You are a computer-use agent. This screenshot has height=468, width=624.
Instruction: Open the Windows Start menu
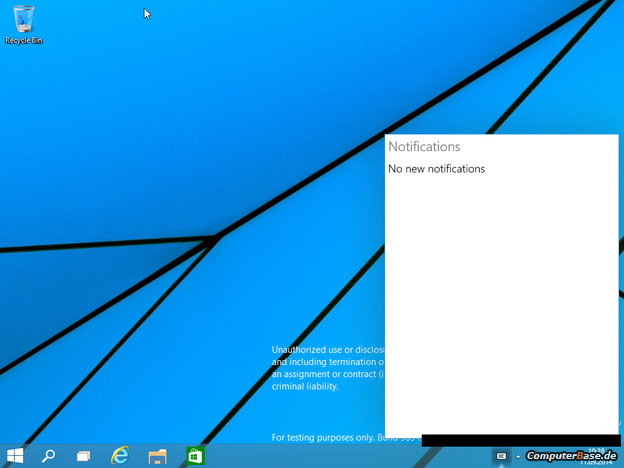(x=15, y=456)
